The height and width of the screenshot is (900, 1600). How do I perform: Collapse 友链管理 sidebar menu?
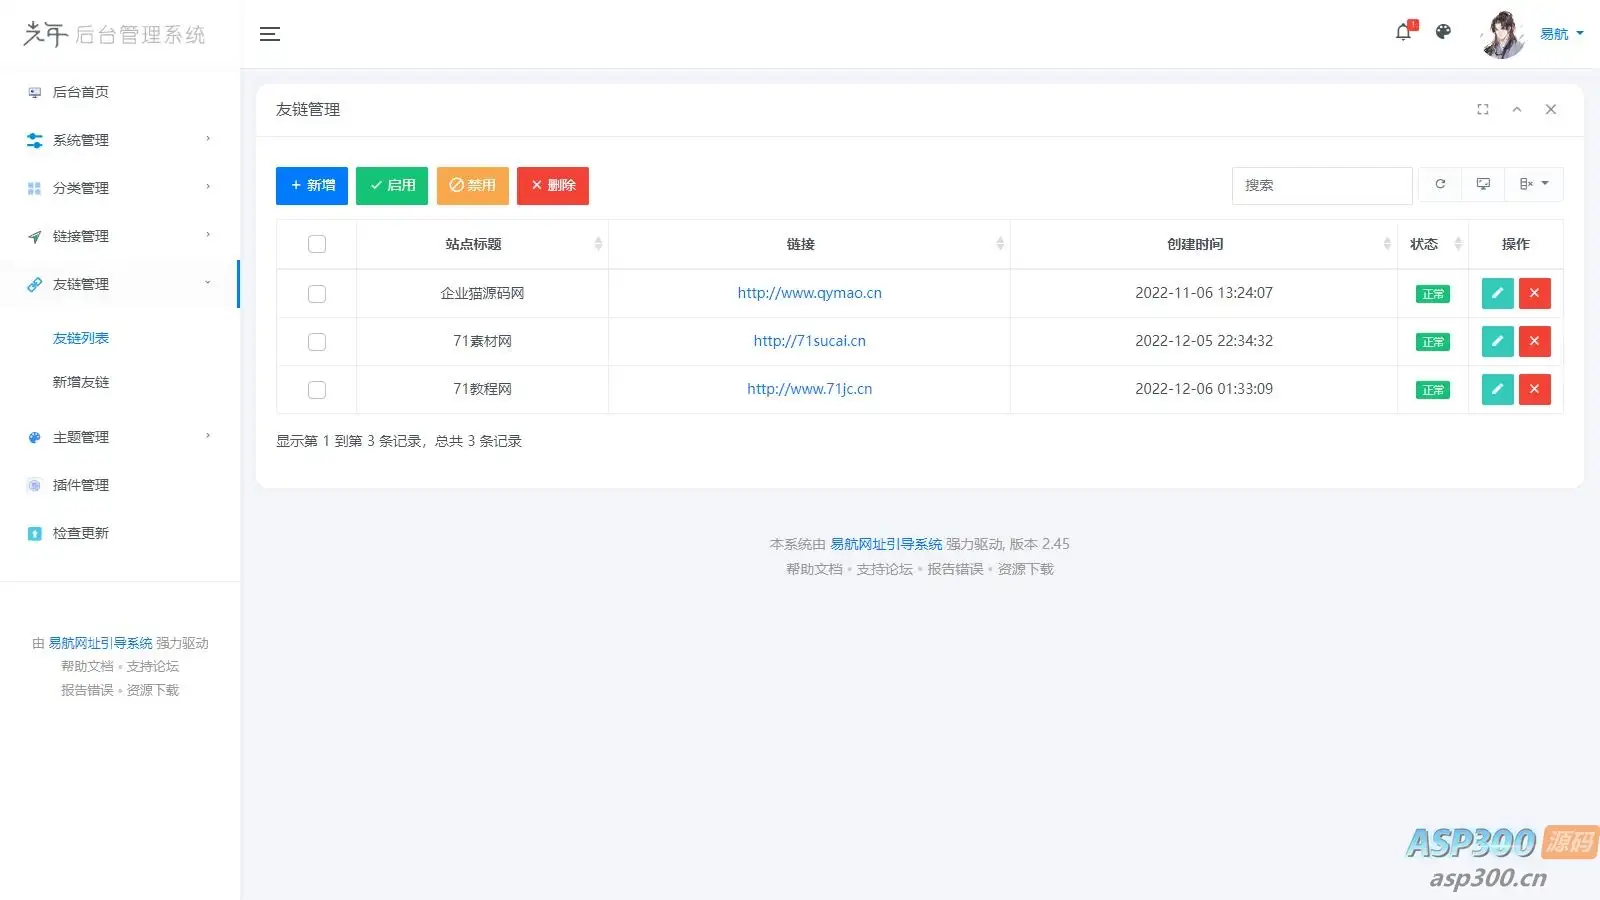click(120, 284)
